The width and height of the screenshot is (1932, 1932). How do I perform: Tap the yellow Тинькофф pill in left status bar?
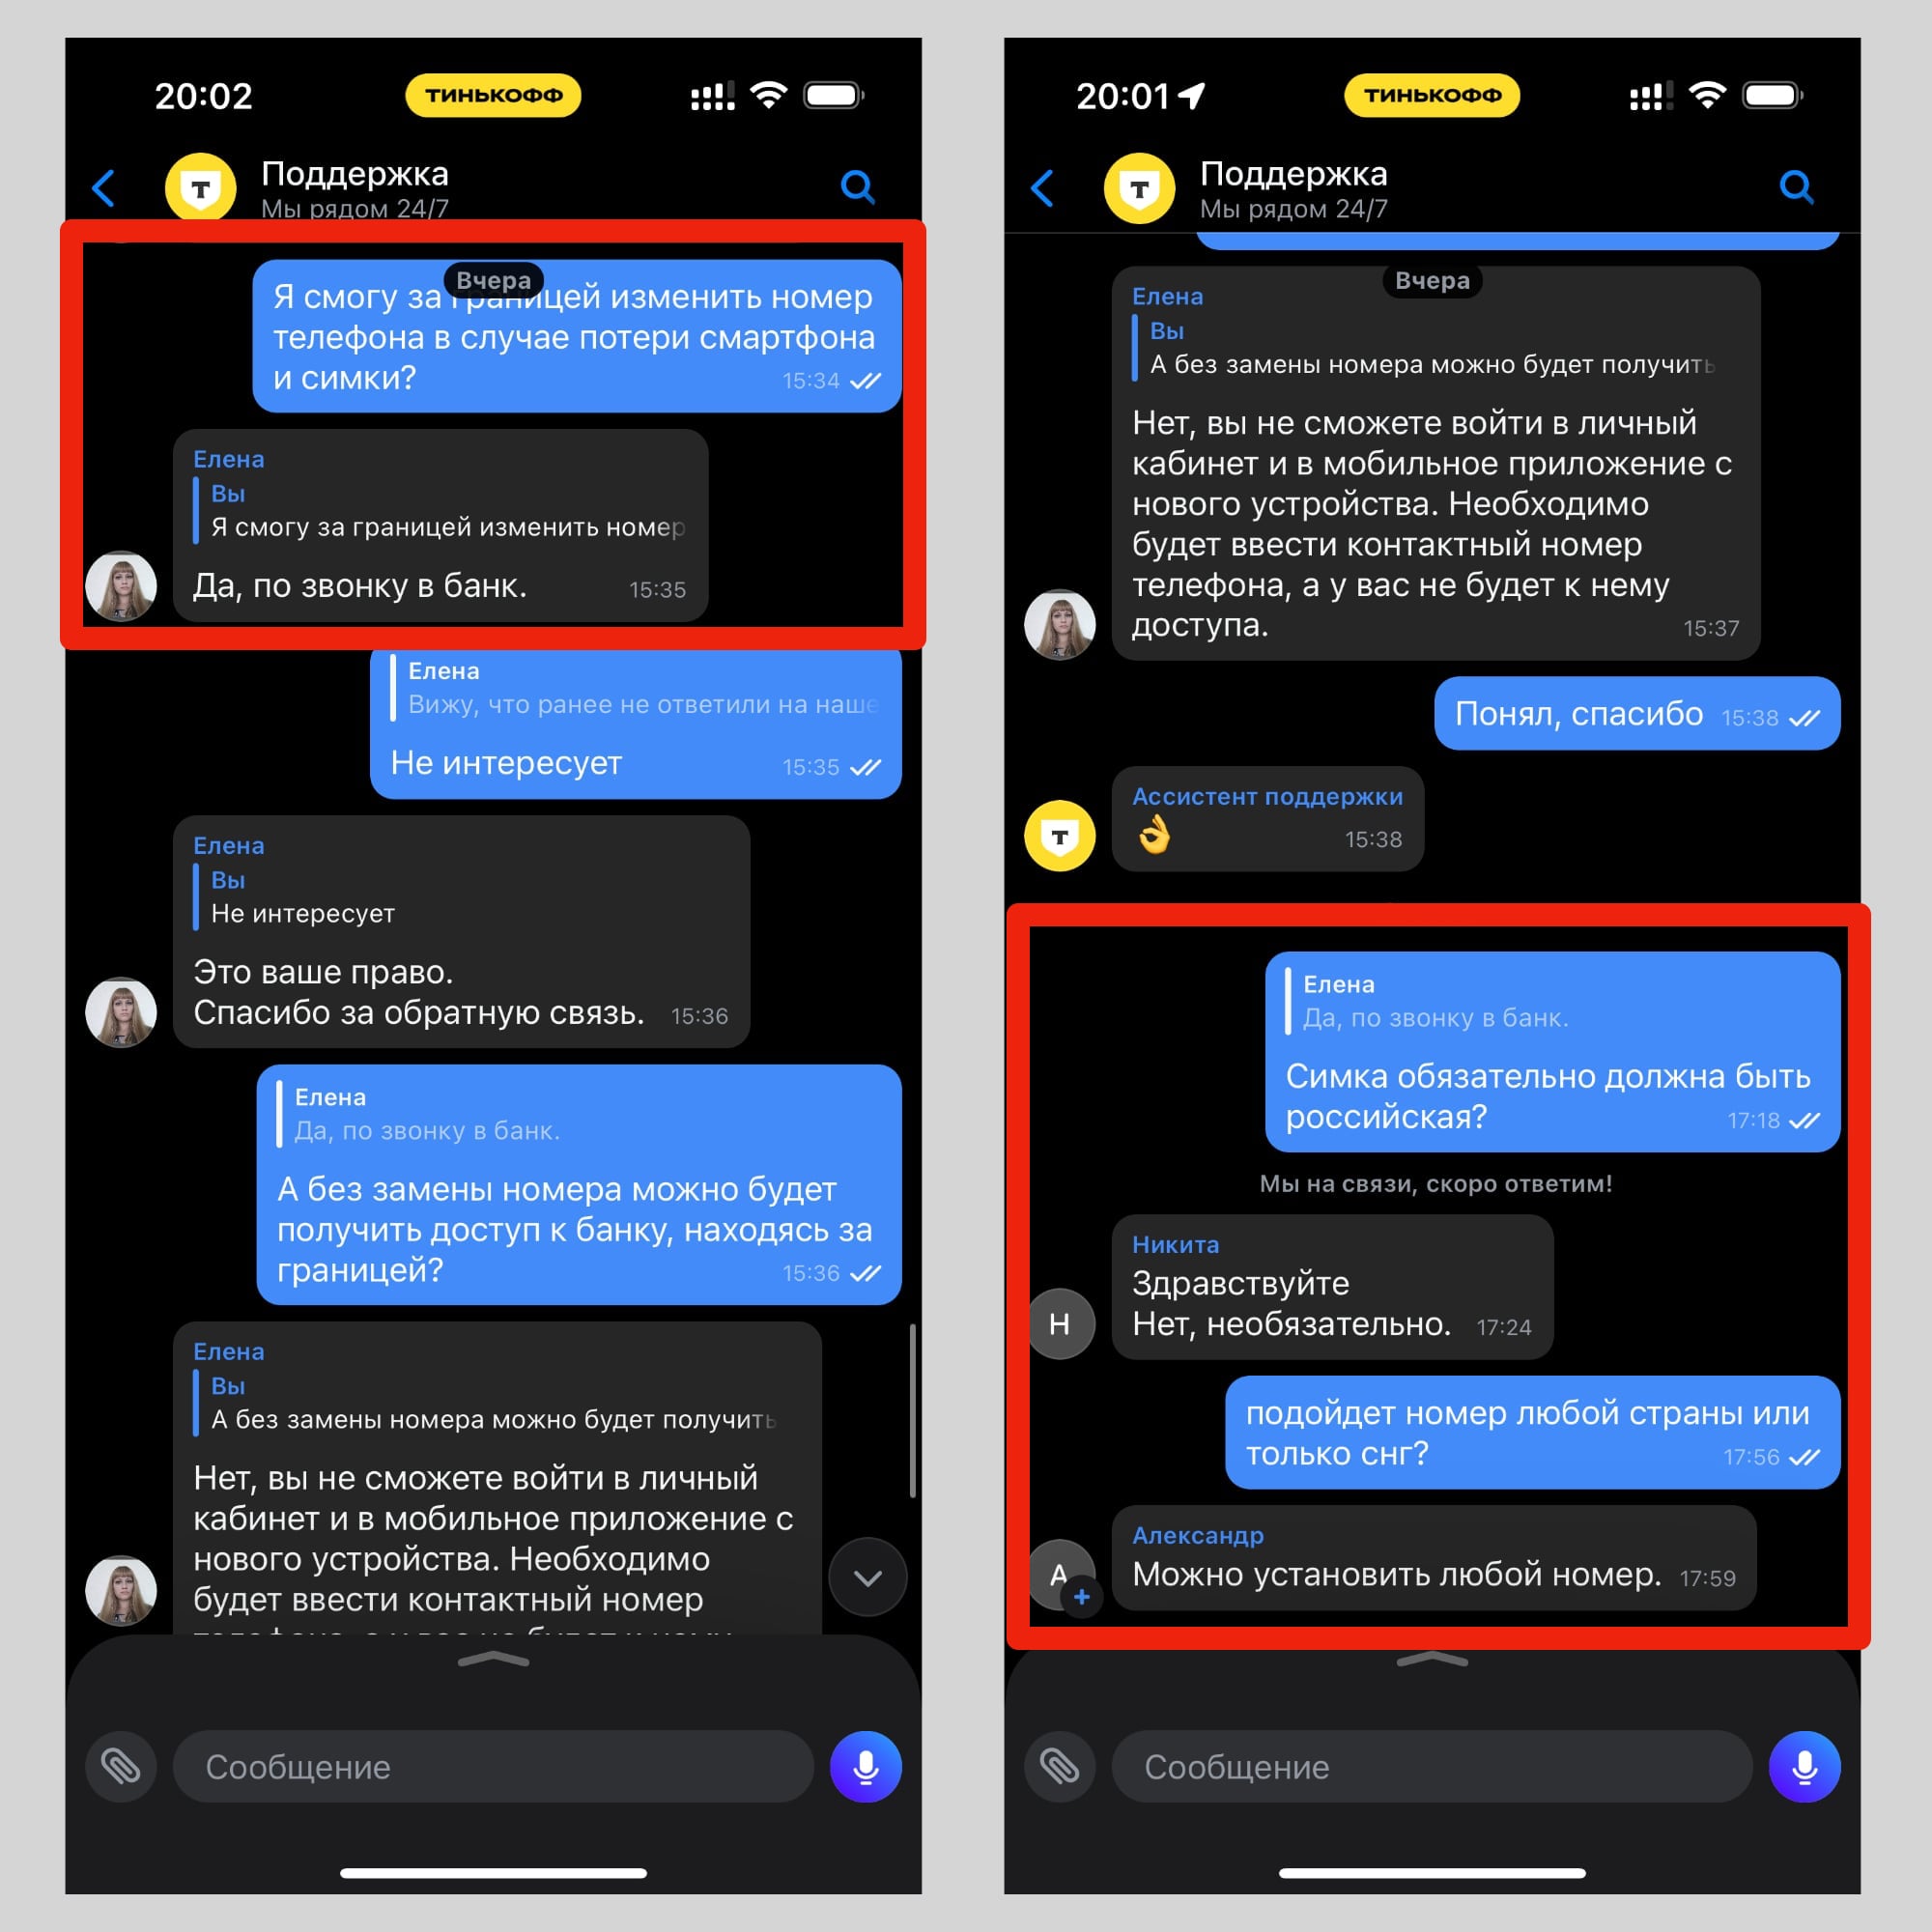point(493,95)
